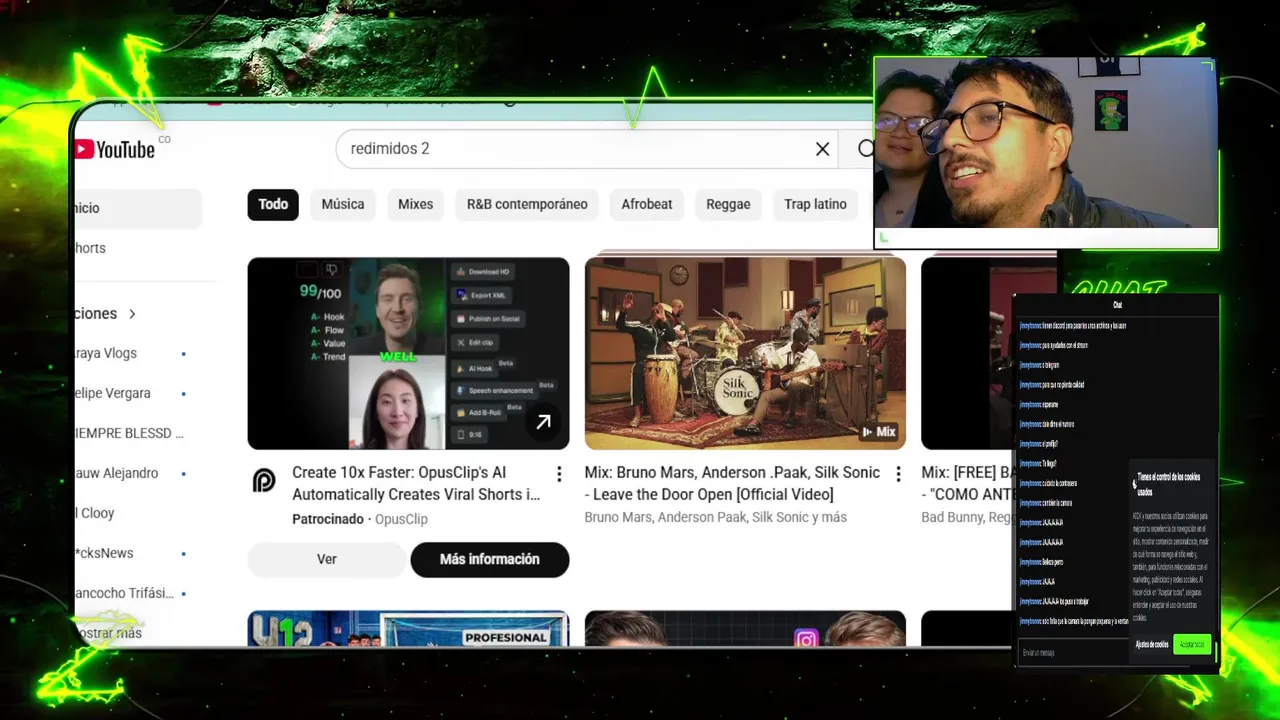Image resolution: width=1280 pixels, height=720 pixels.
Task: Select the "Mixes" filter chip
Action: (x=415, y=204)
